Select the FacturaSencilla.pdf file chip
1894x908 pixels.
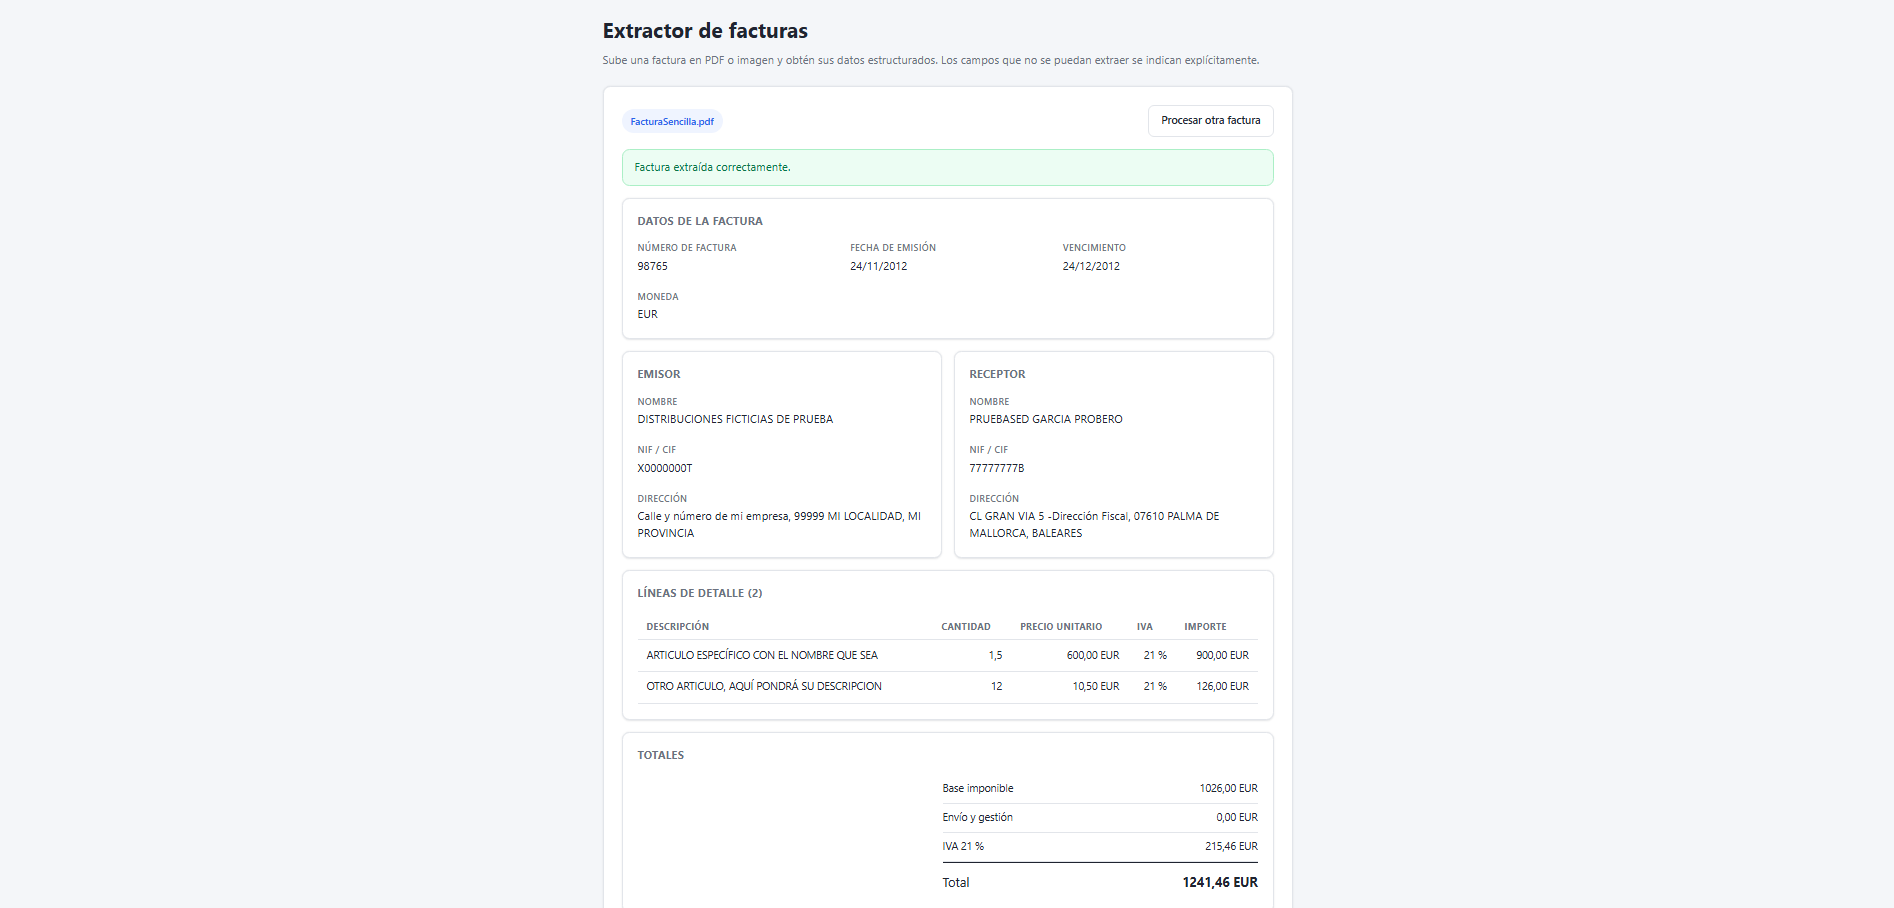tap(672, 122)
